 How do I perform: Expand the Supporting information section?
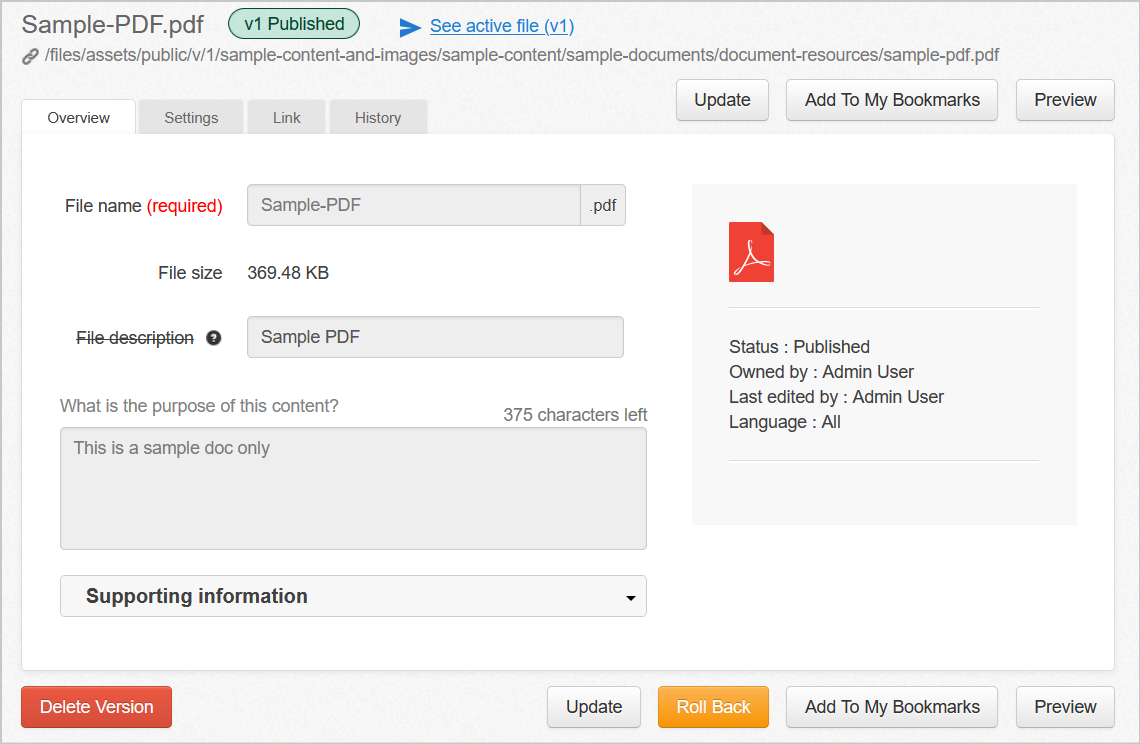pos(195,596)
